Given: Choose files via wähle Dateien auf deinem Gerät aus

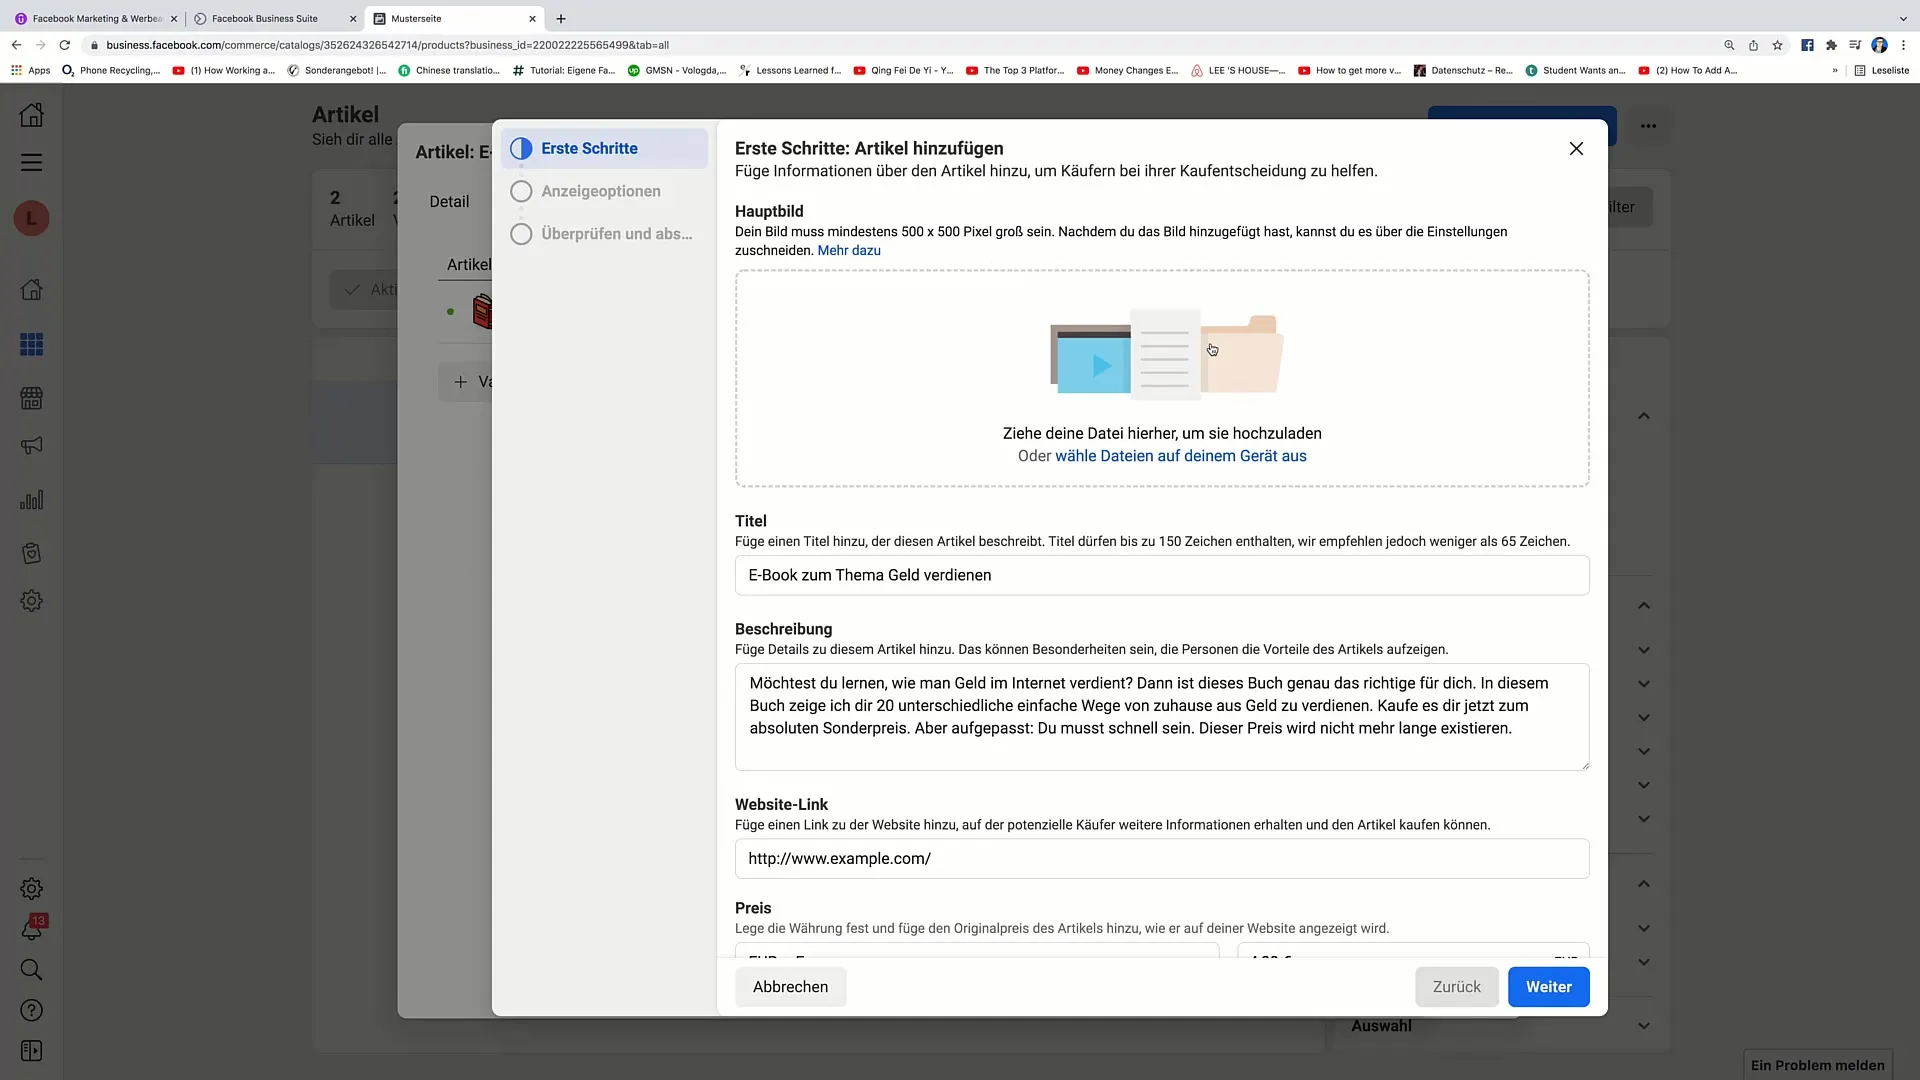Looking at the screenshot, I should coord(1180,456).
